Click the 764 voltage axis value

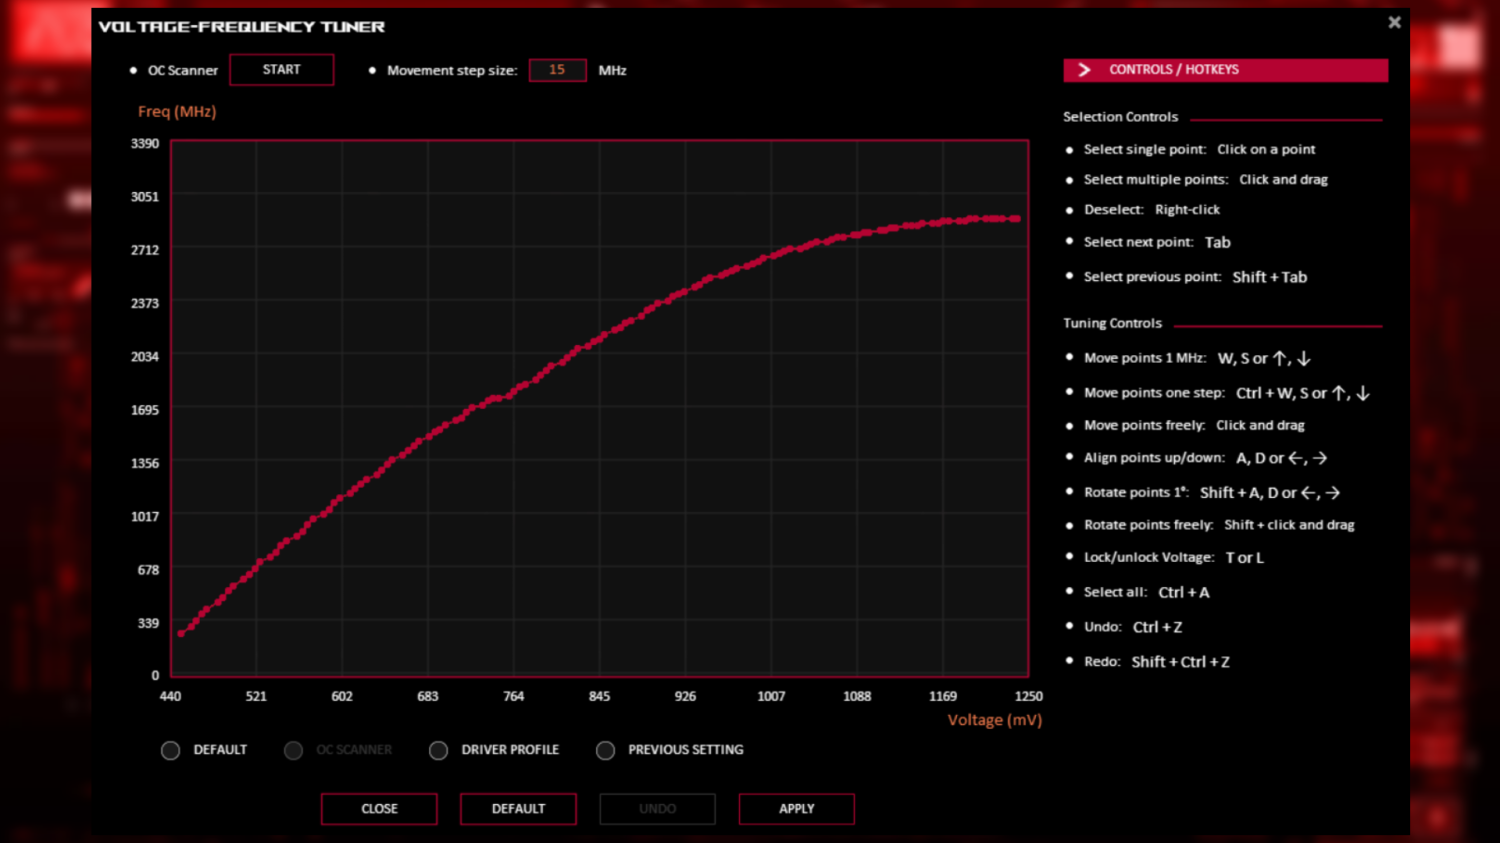point(514,696)
